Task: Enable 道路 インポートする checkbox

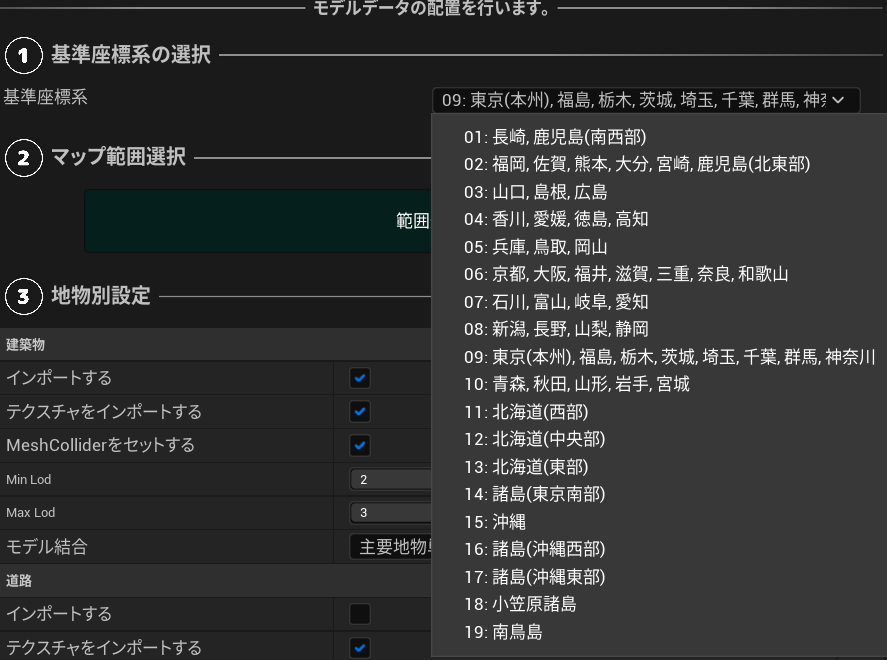Action: [x=360, y=614]
